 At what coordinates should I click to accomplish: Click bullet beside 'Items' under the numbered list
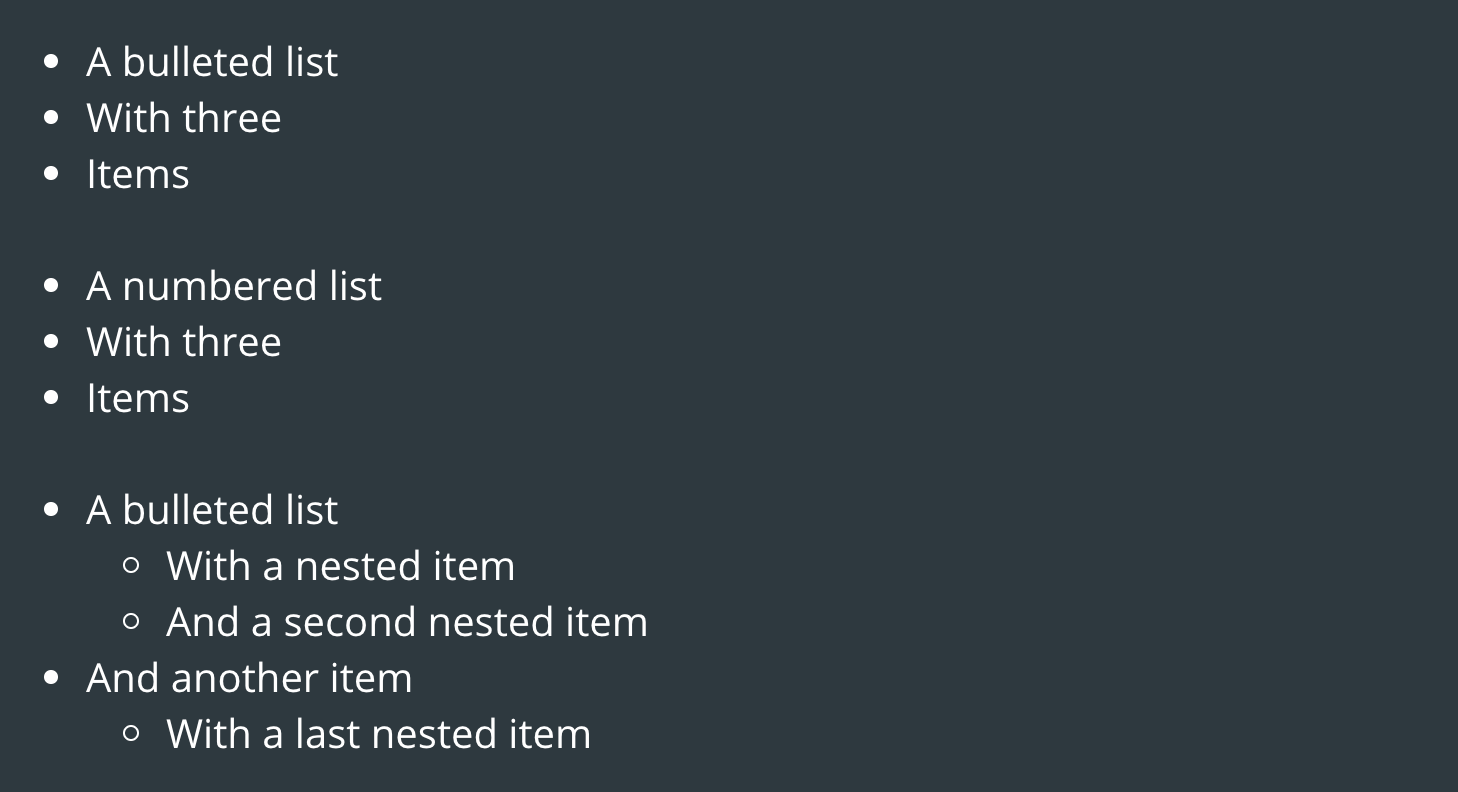53,398
